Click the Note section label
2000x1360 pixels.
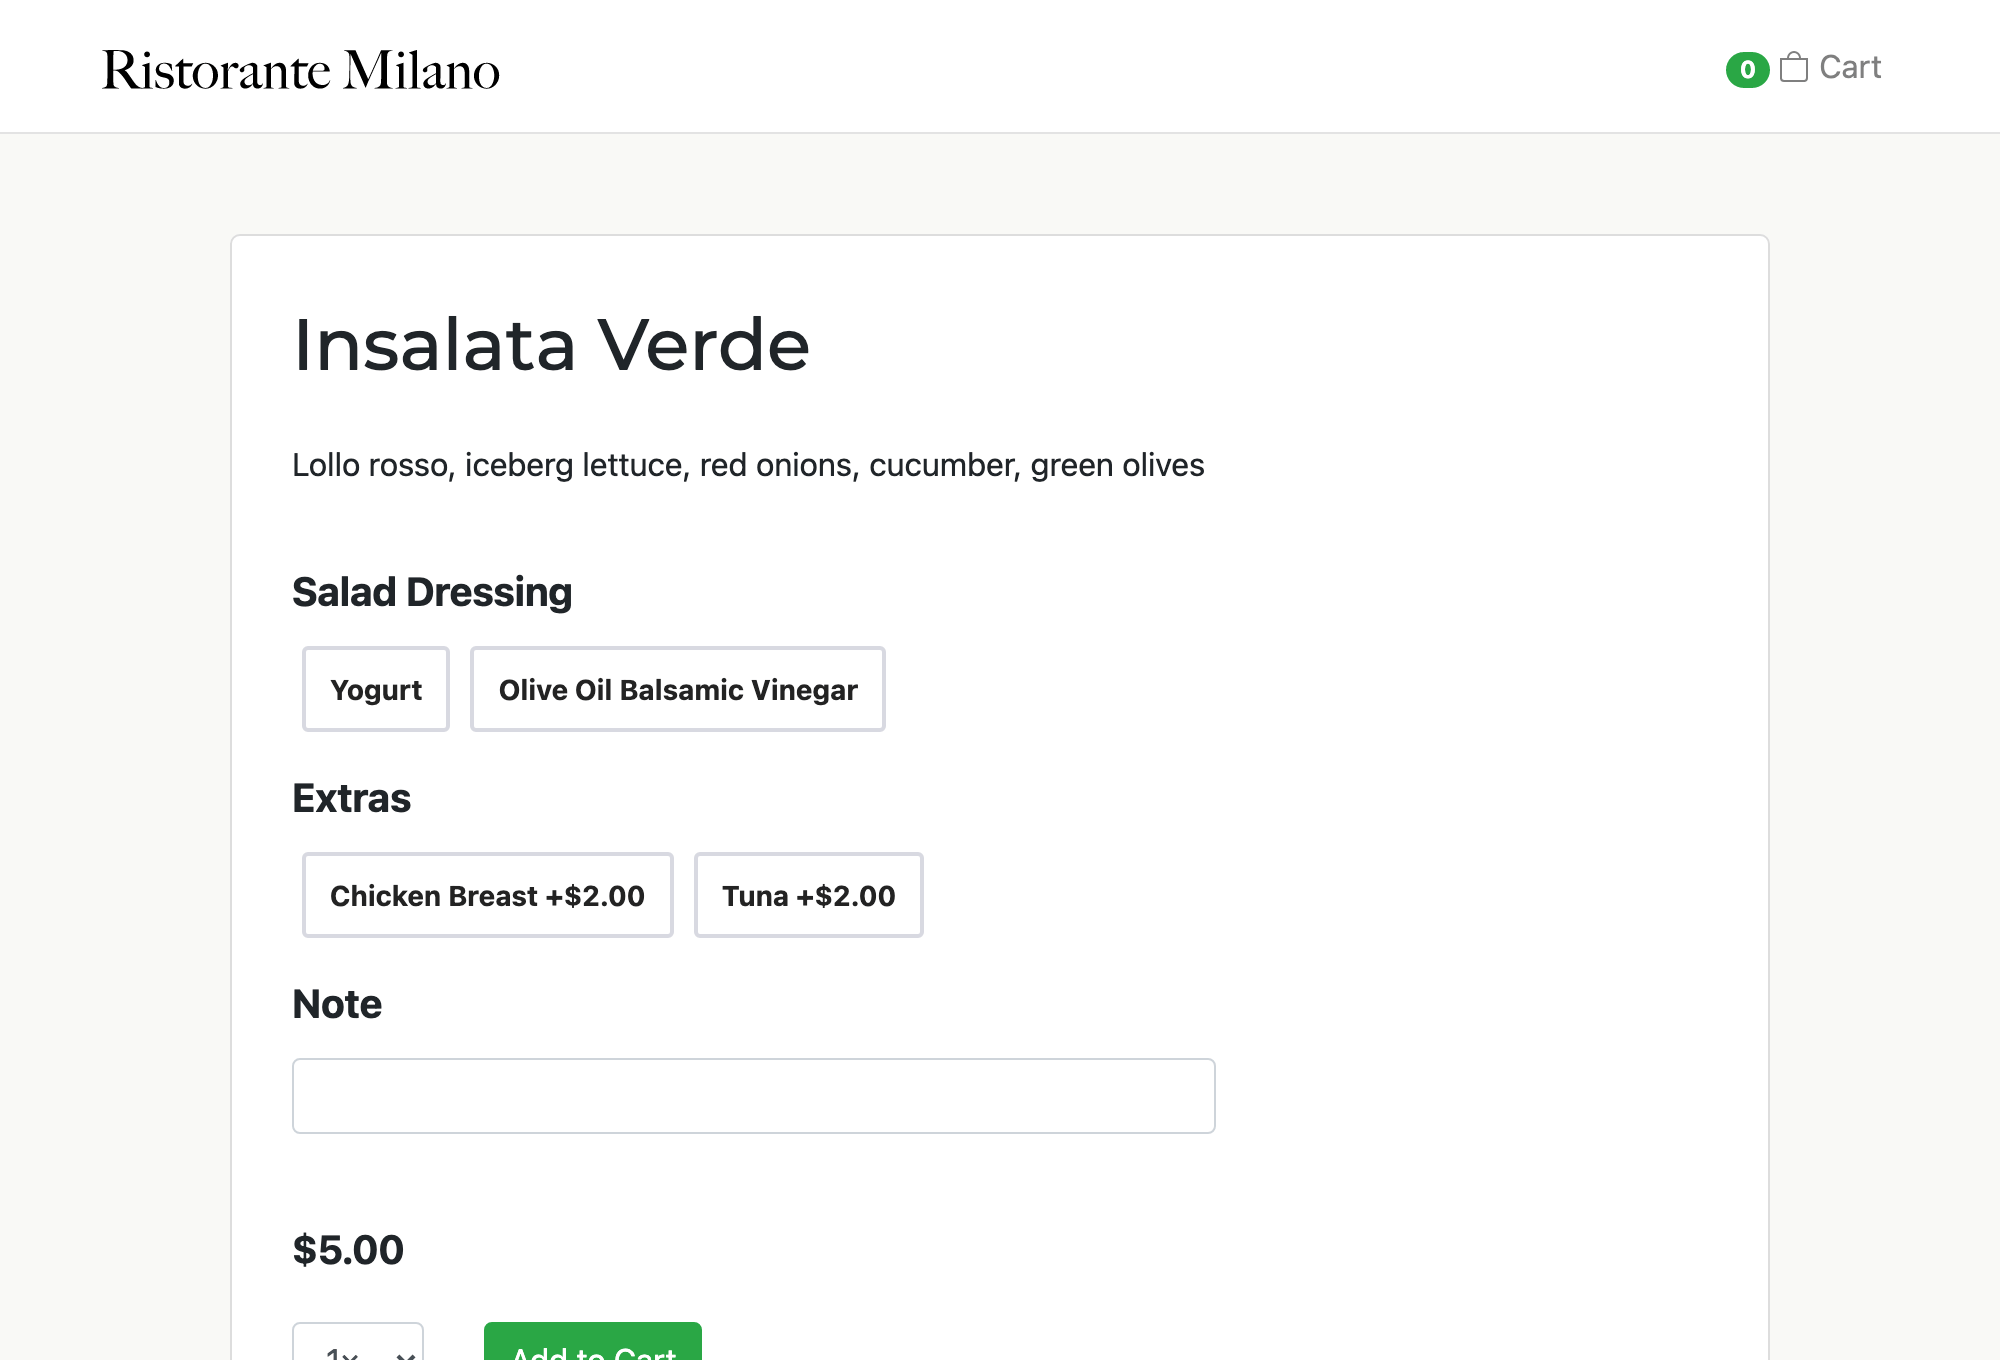337,1004
